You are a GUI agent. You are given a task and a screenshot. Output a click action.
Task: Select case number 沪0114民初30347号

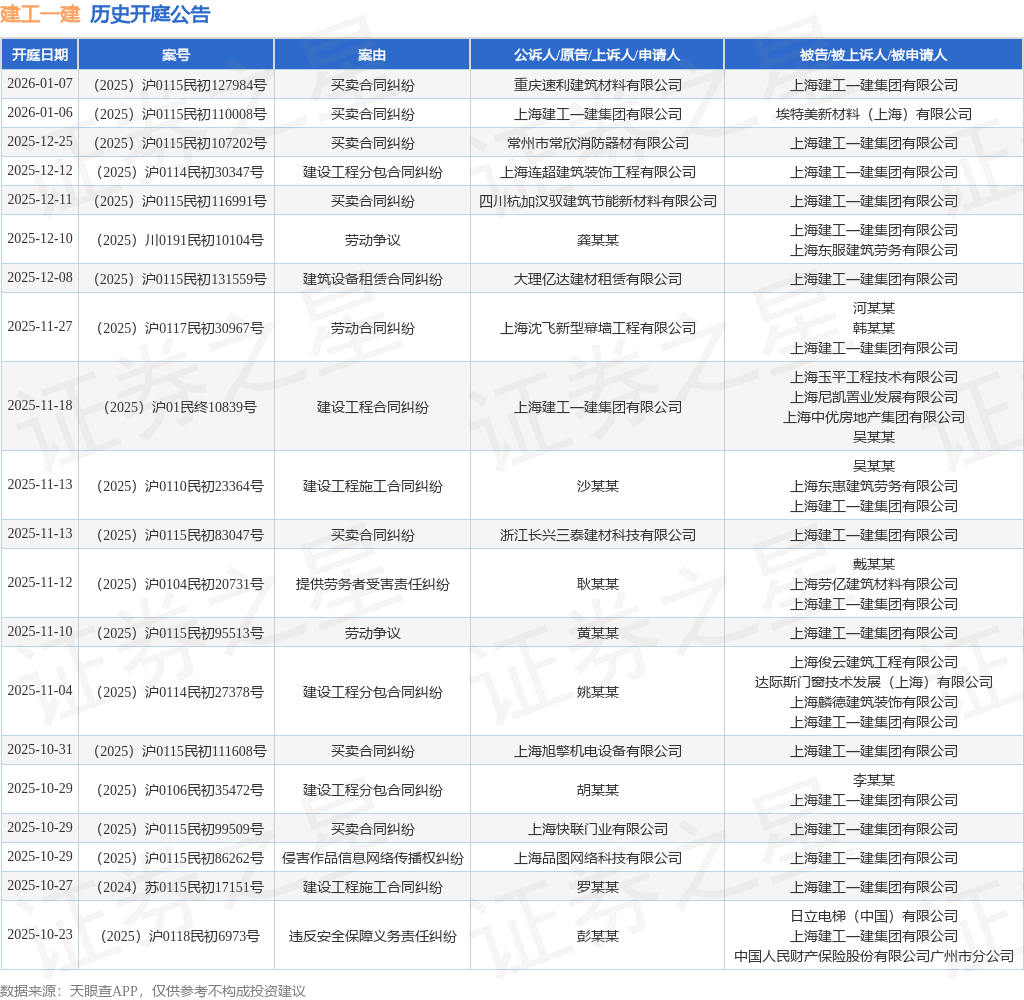180,172
